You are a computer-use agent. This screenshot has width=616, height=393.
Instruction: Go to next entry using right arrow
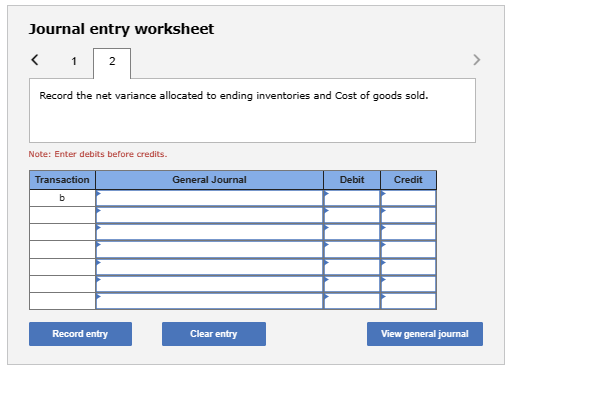(x=477, y=60)
